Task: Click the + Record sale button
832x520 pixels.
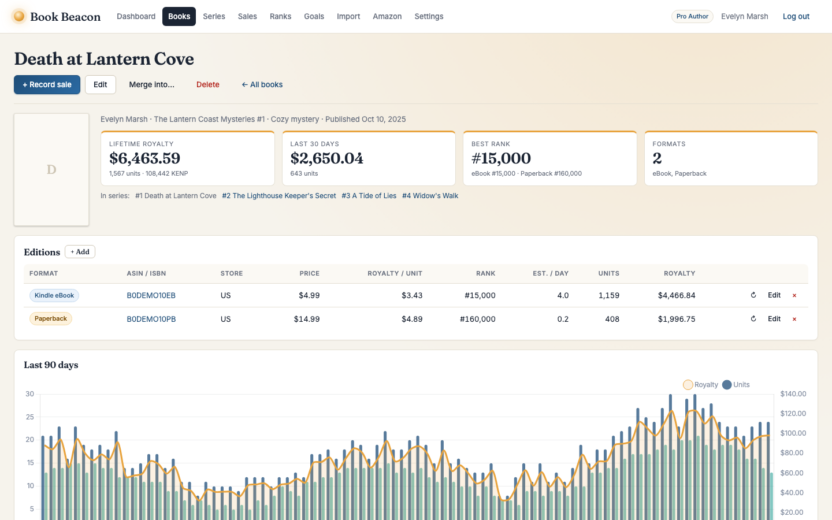Action: [x=47, y=85]
